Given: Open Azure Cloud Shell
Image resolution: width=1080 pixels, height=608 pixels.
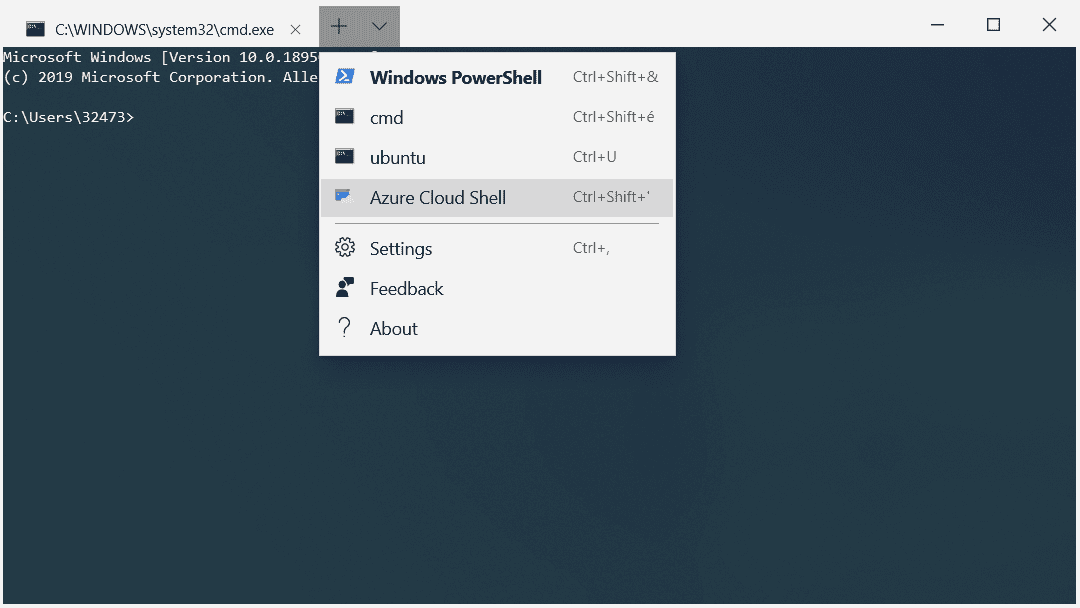Looking at the screenshot, I should point(497,198).
